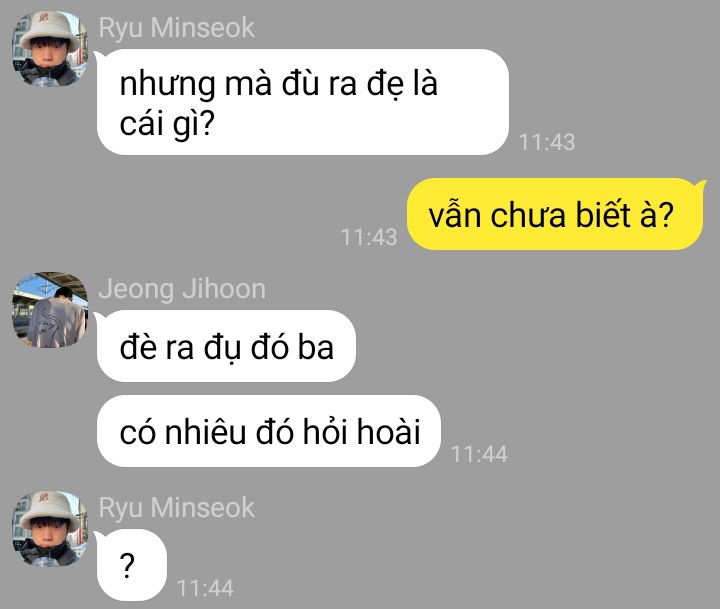Click the 11:43 timestamp left of yellow bubble
Screen dimensions: 720x609
369,237
